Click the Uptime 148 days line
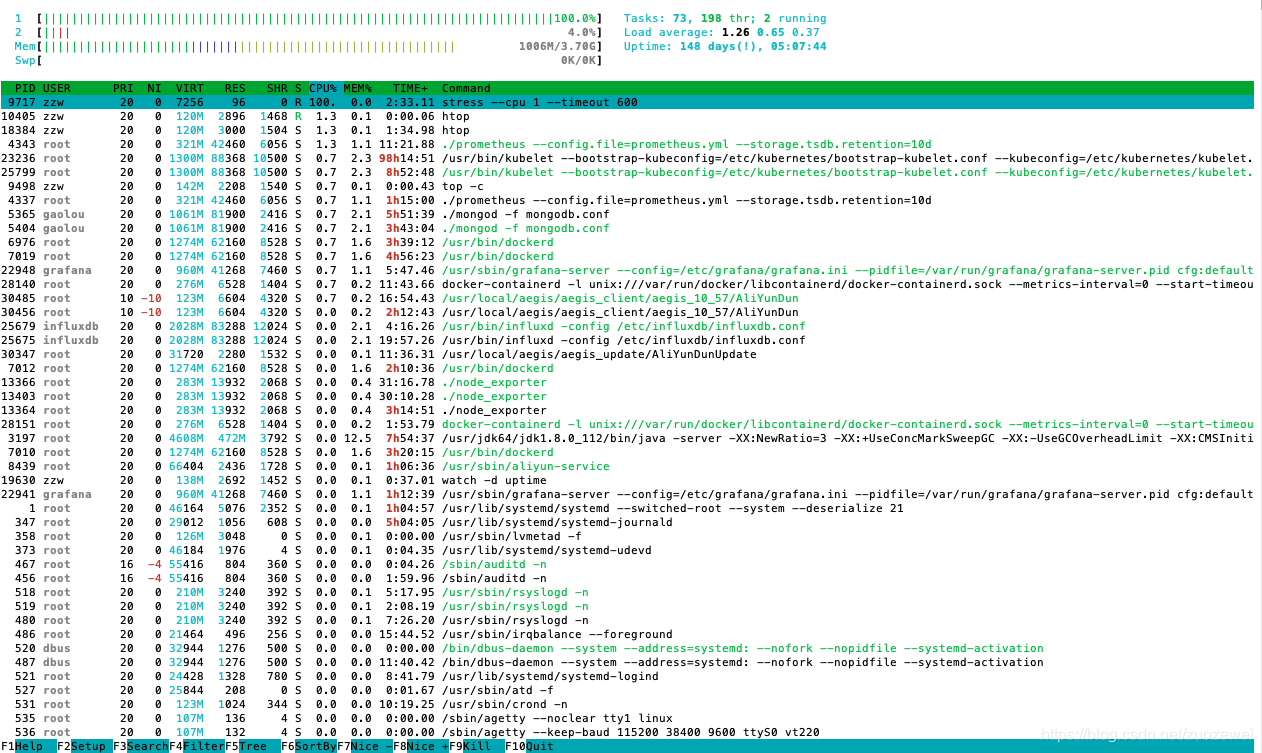This screenshot has width=1262, height=753. 725,46
